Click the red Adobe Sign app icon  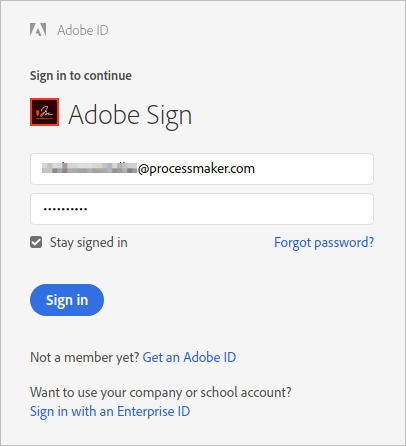click(44, 112)
